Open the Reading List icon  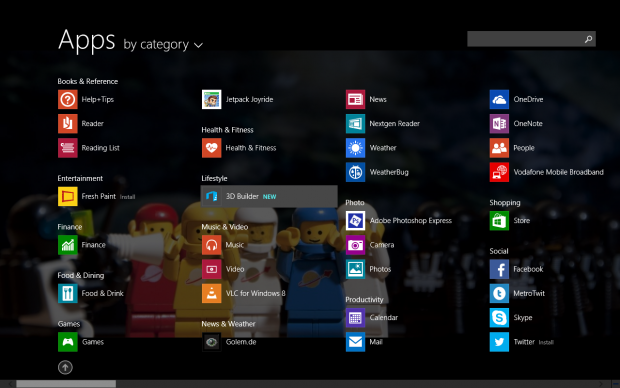(68, 148)
